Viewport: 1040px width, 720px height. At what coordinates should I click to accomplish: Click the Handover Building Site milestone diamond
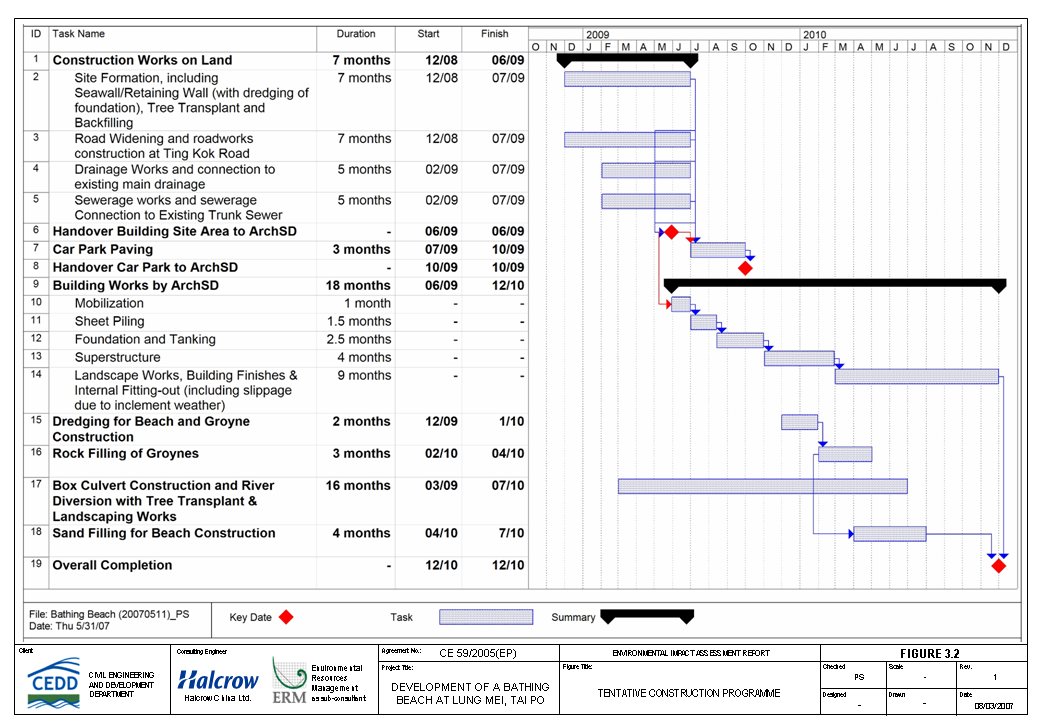click(x=672, y=232)
